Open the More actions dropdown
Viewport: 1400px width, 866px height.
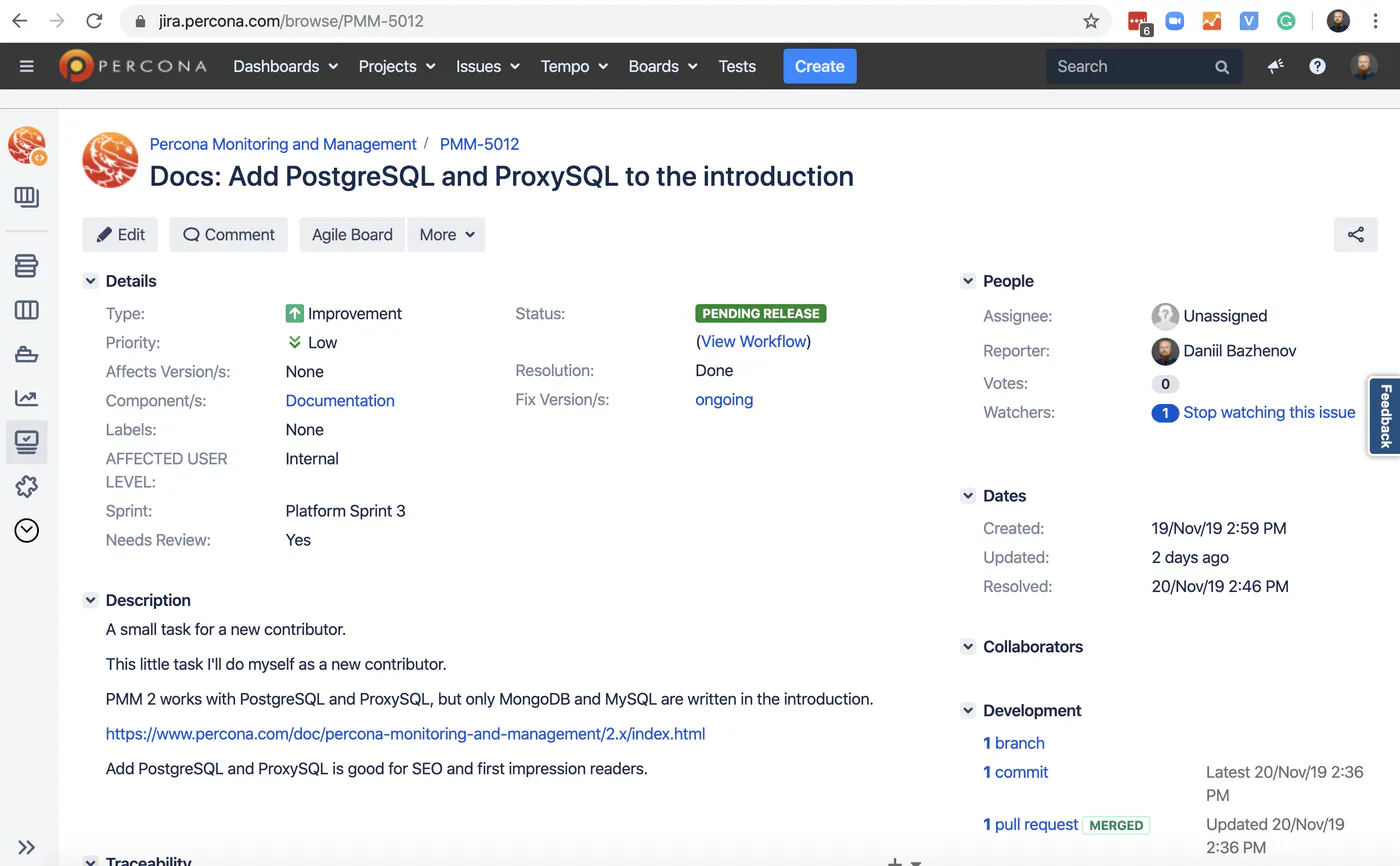446,234
